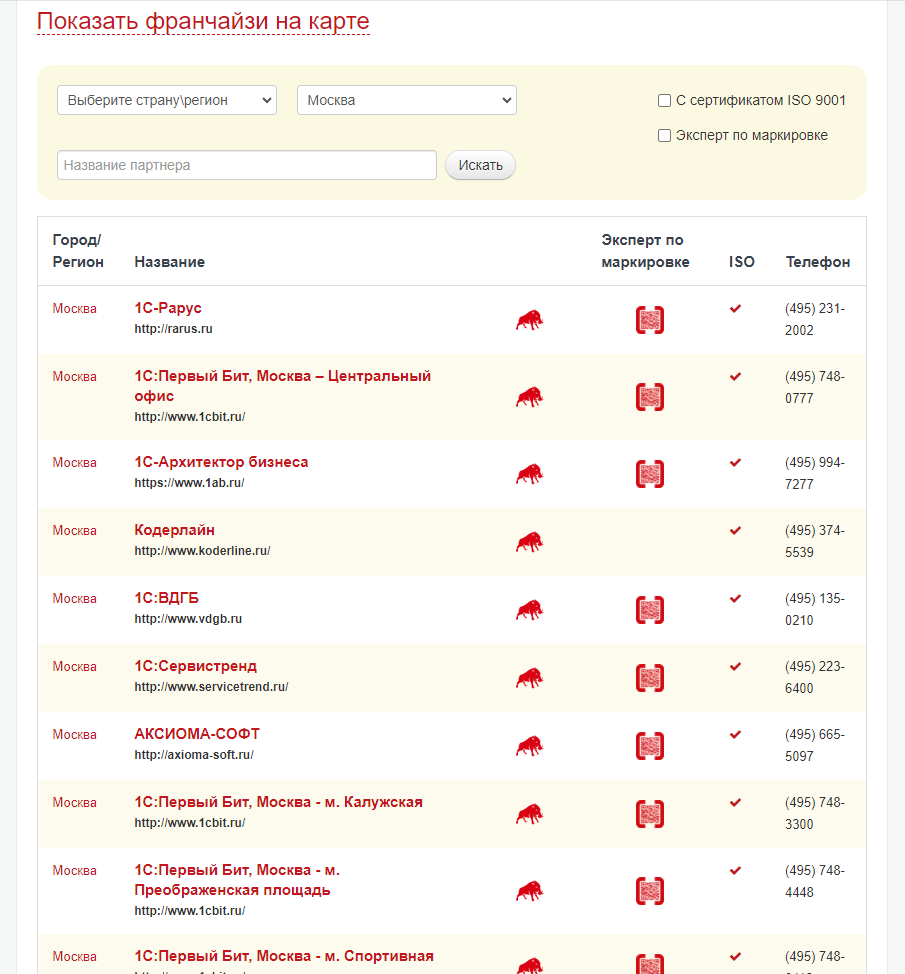Click the bull icon in the Кодерлайн row
This screenshot has width=905, height=974.
click(529, 542)
